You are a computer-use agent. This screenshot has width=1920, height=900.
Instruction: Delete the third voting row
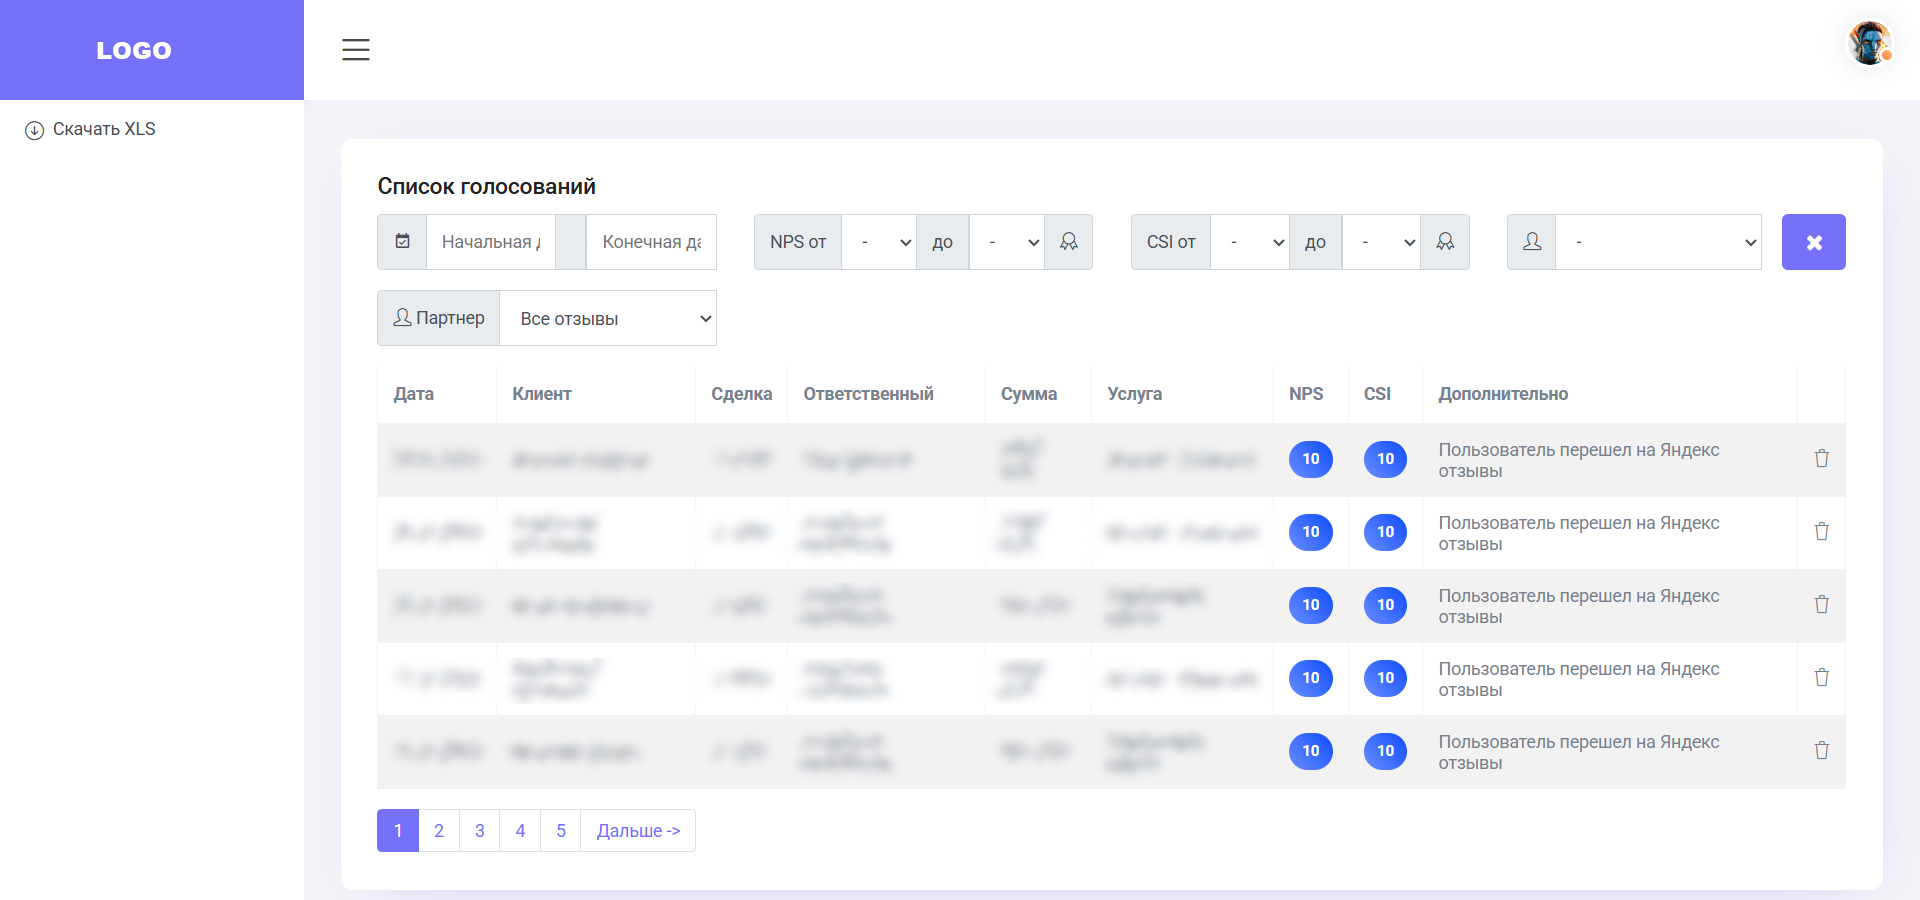pos(1821,605)
